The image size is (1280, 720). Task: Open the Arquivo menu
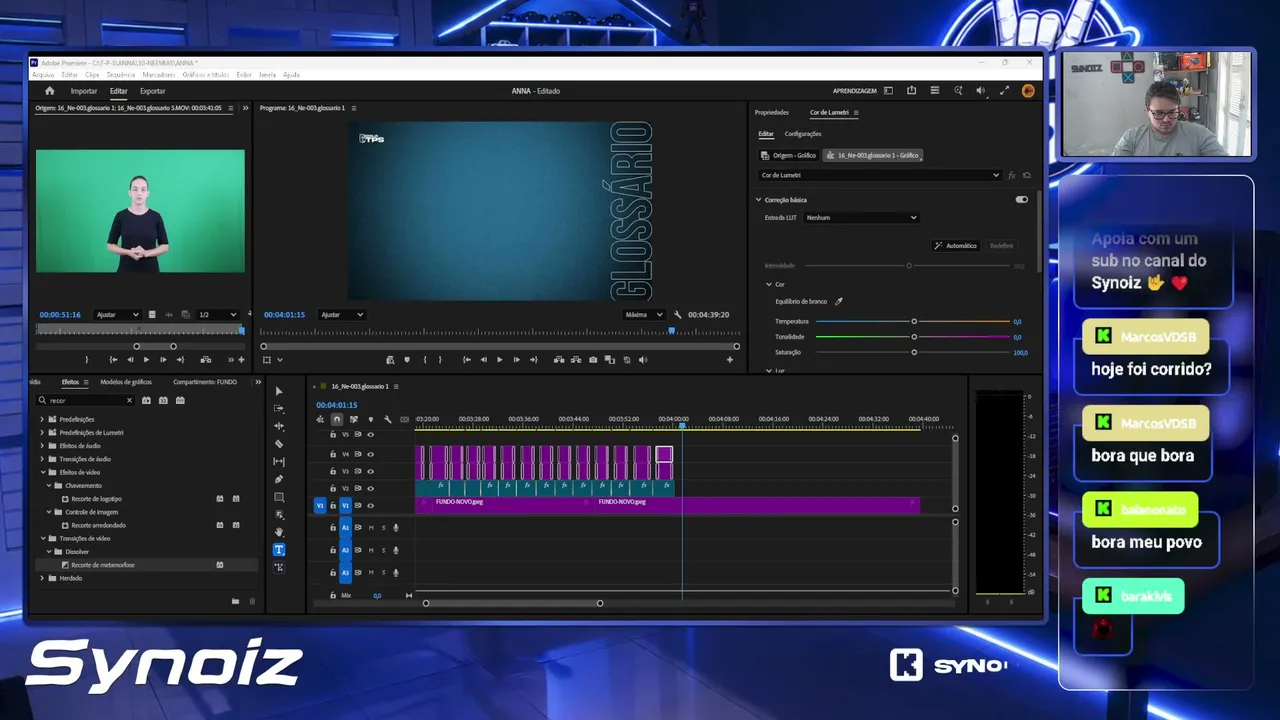43,75
